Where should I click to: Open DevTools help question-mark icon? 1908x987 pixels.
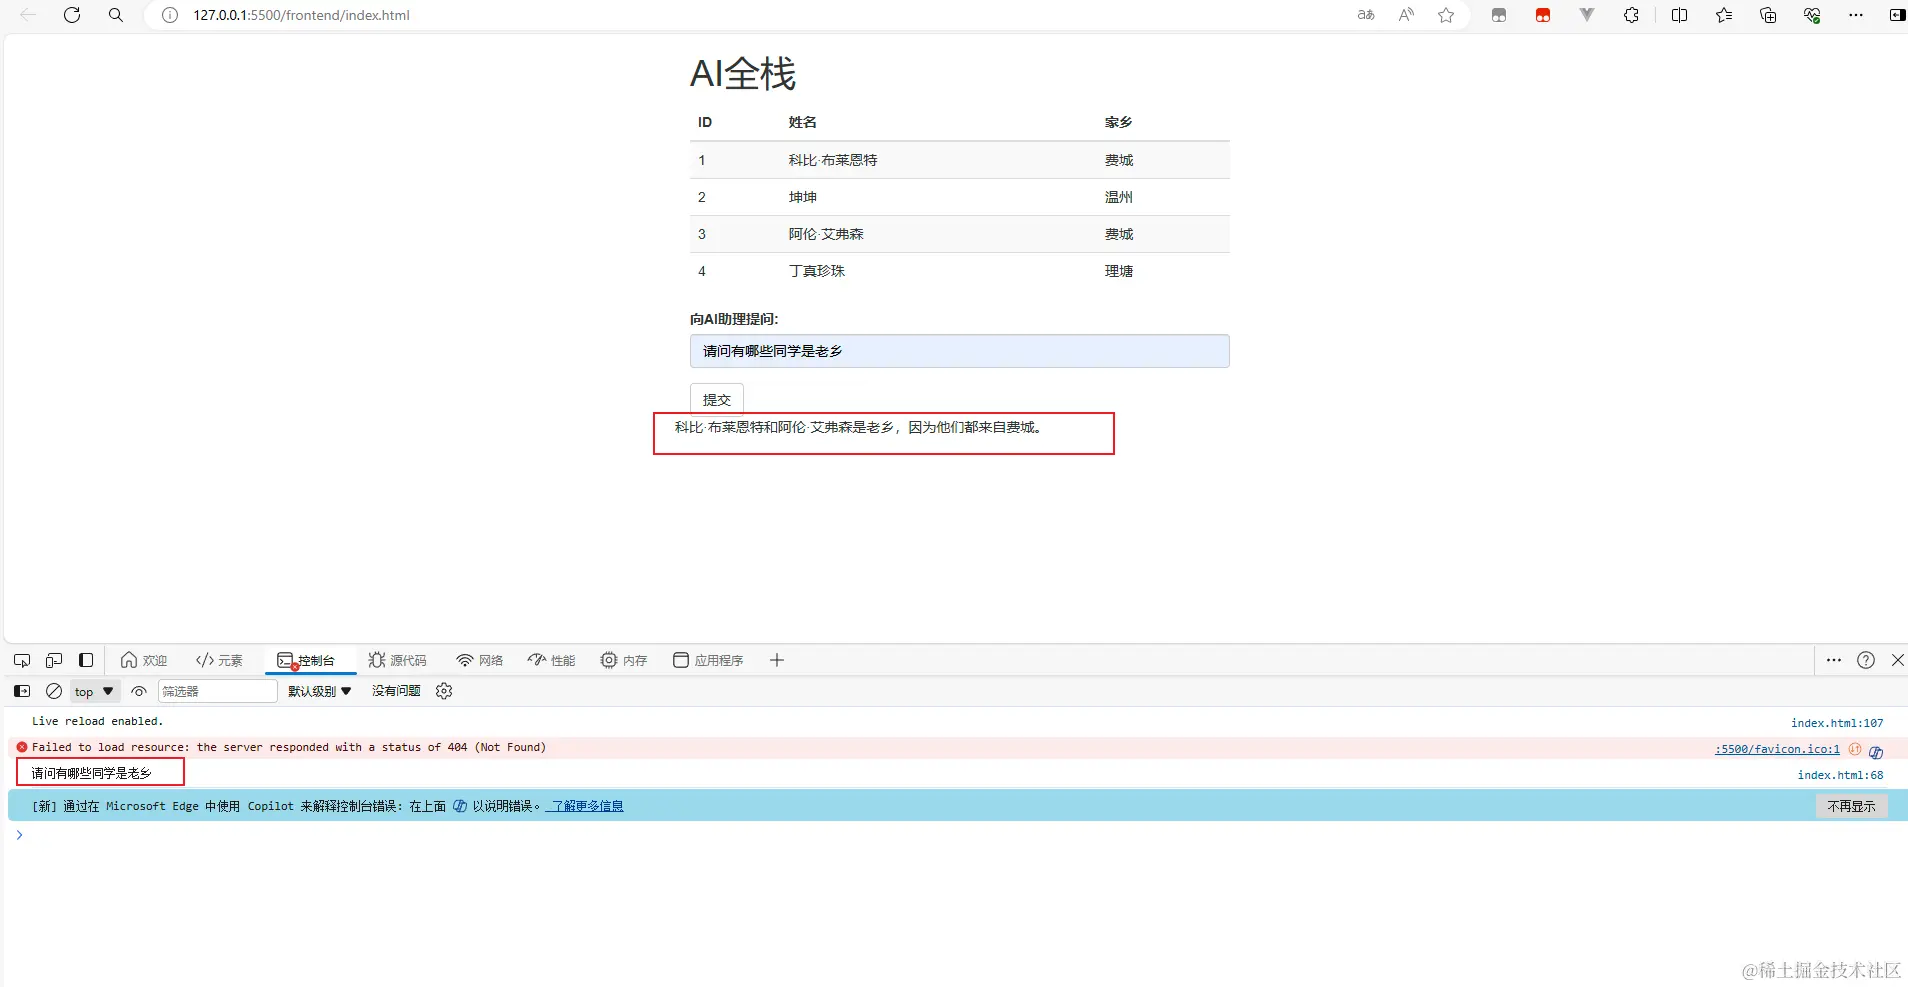(1866, 660)
